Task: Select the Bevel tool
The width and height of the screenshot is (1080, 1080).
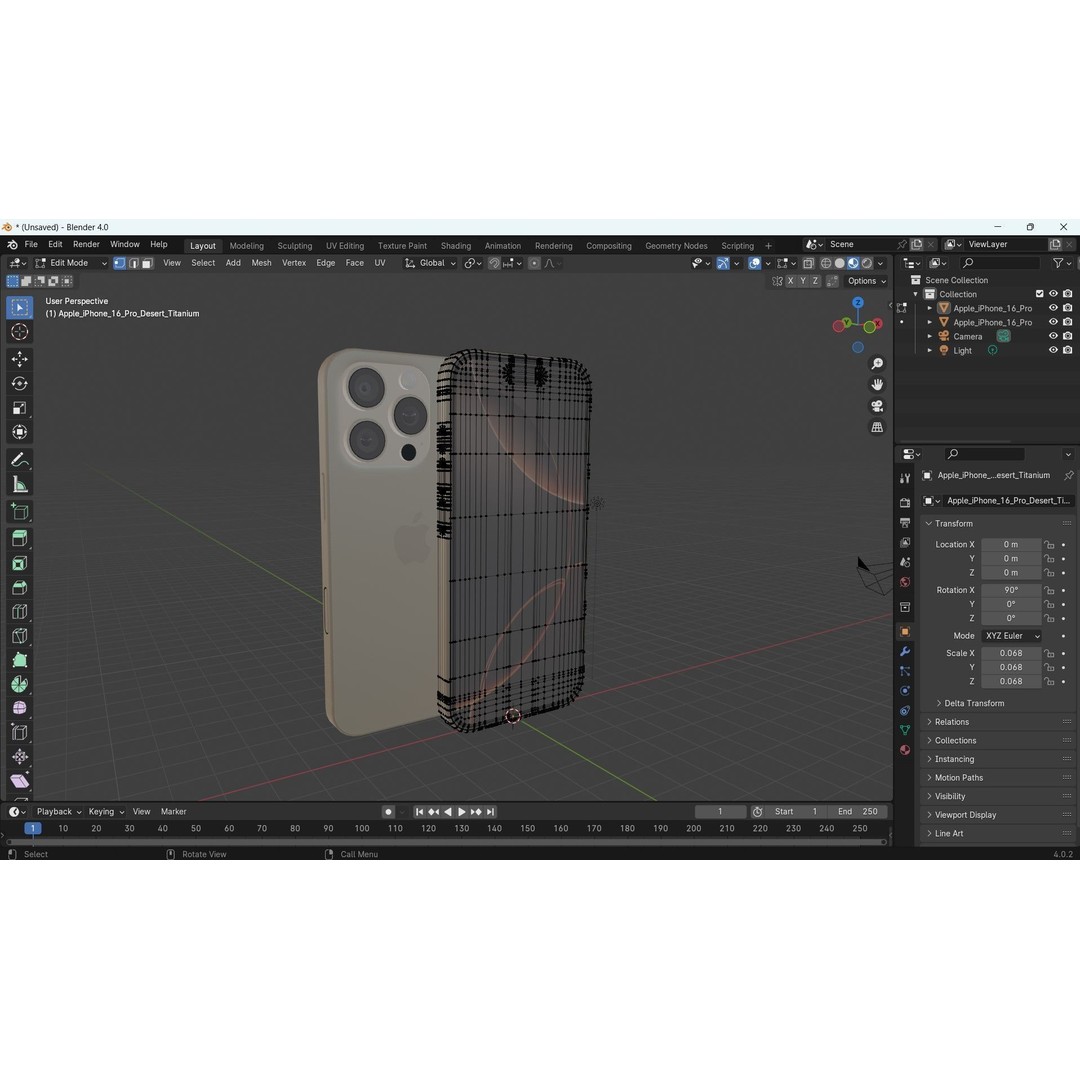Action: click(19, 587)
